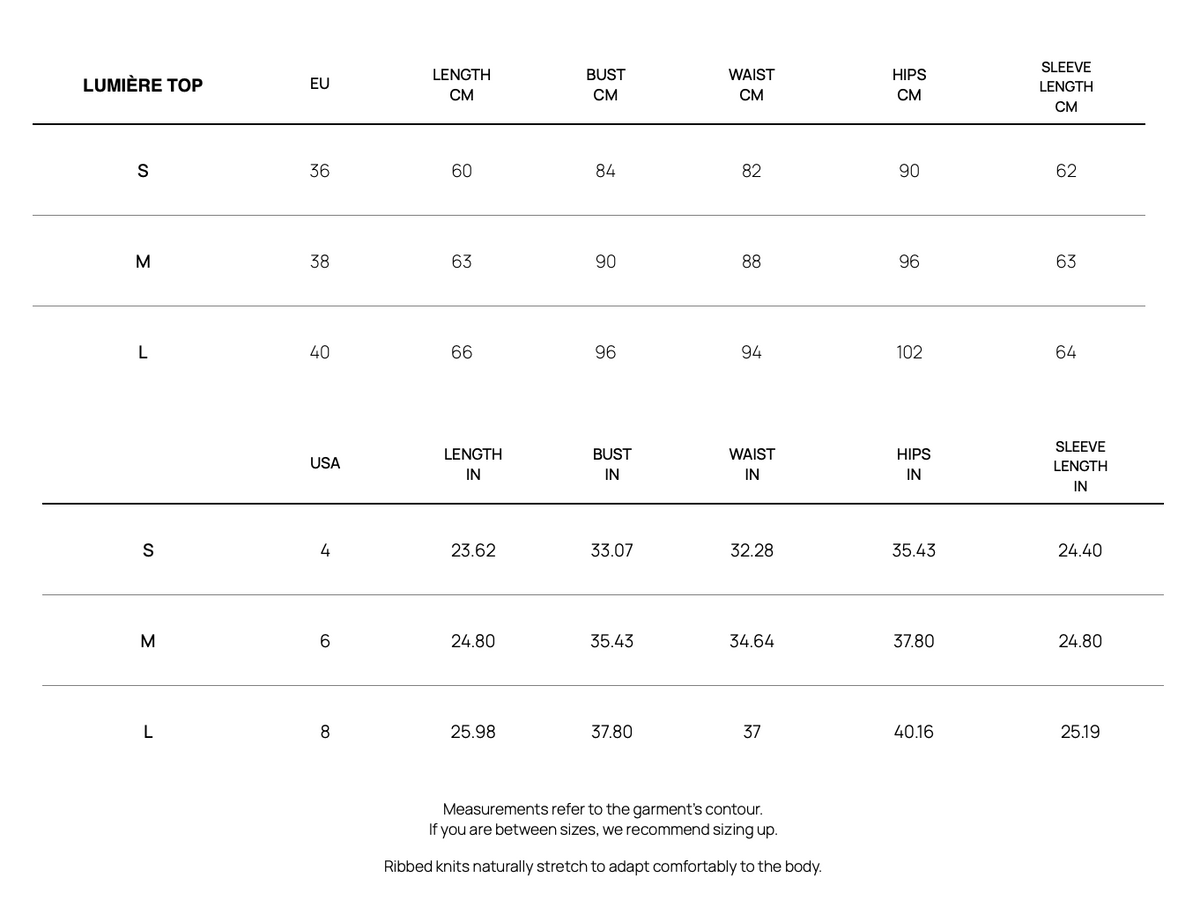Screen dimensions: 1200x907
Task: Click the sizing up recommendation text
Action: click(x=603, y=830)
